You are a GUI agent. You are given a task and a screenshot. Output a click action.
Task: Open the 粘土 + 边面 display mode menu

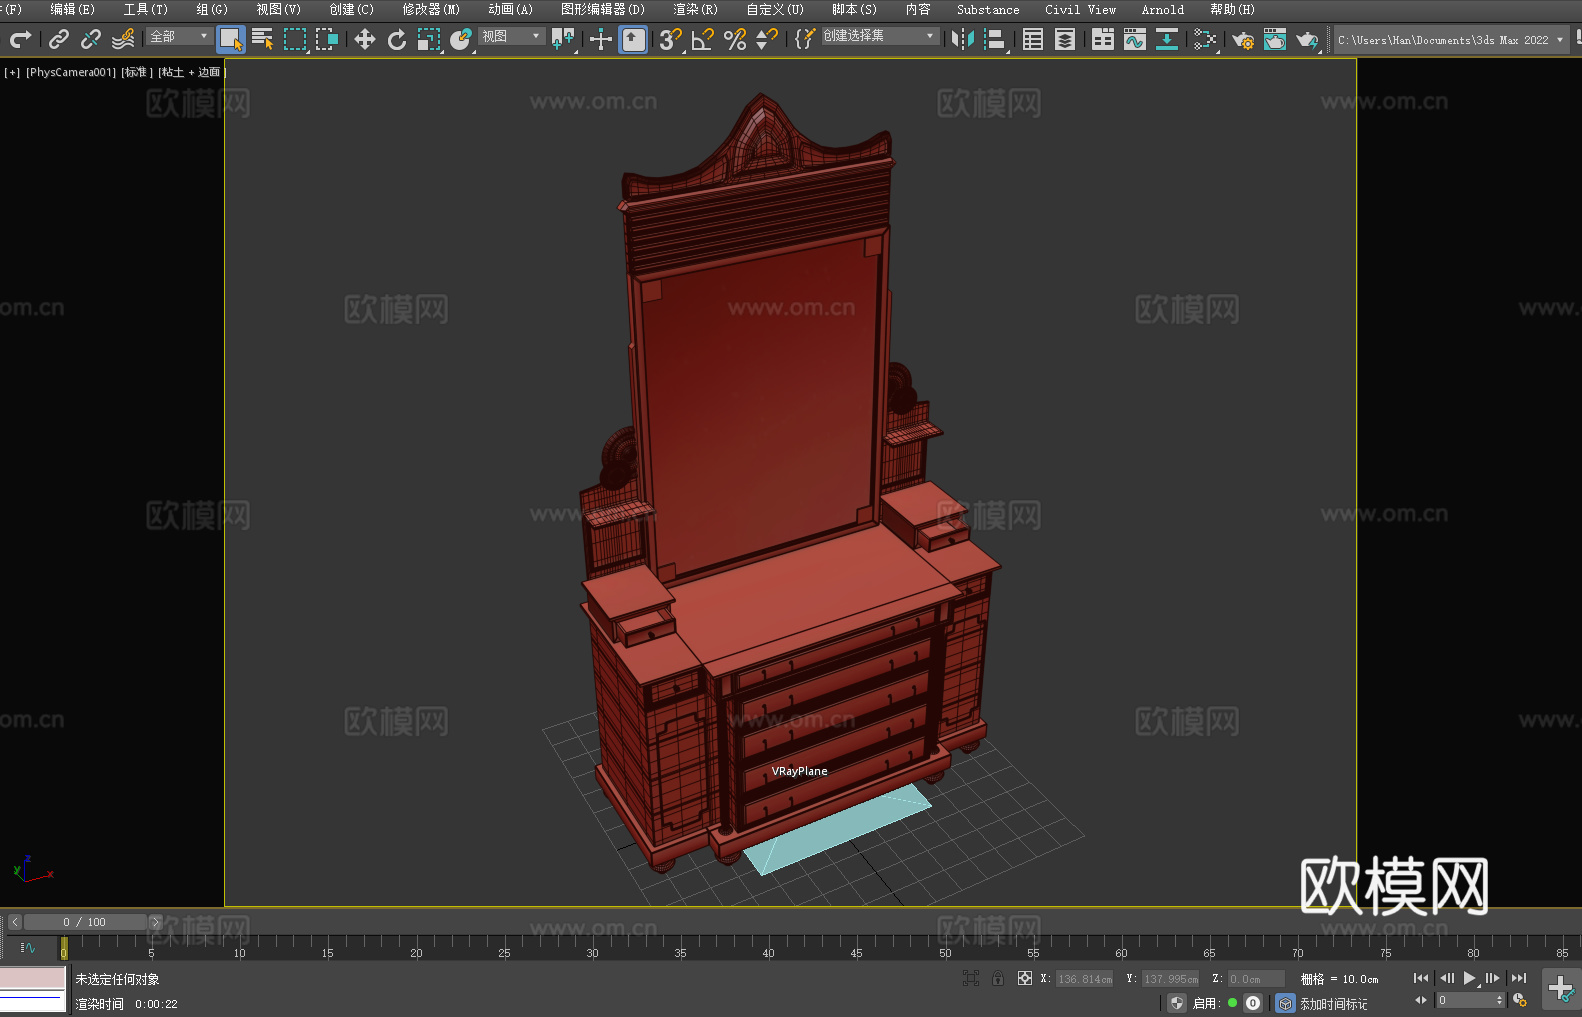pos(192,72)
